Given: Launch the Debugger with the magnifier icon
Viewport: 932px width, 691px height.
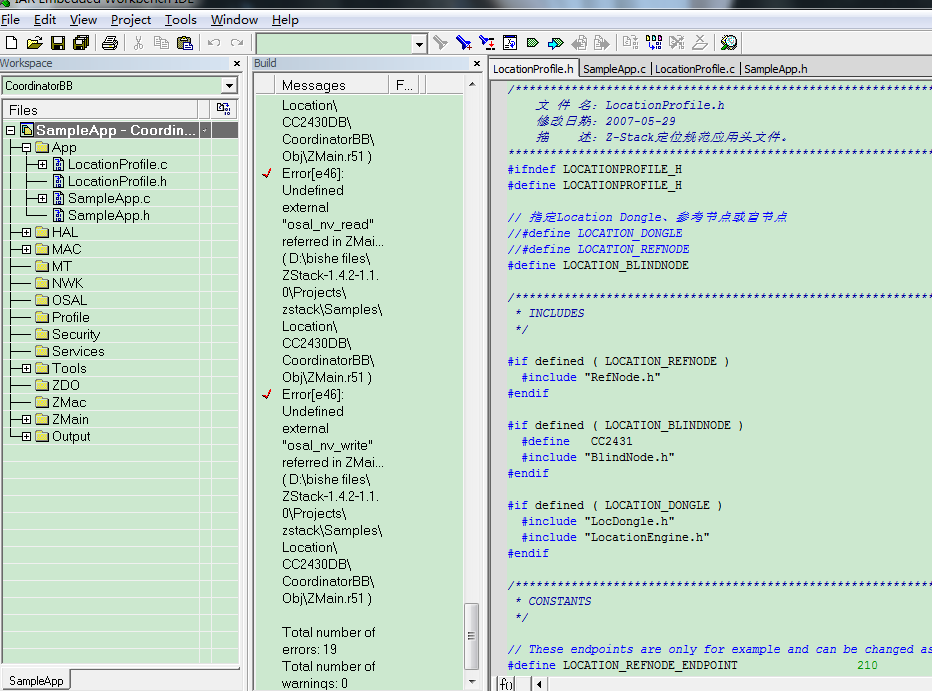Looking at the screenshot, I should pyautogui.click(x=728, y=43).
